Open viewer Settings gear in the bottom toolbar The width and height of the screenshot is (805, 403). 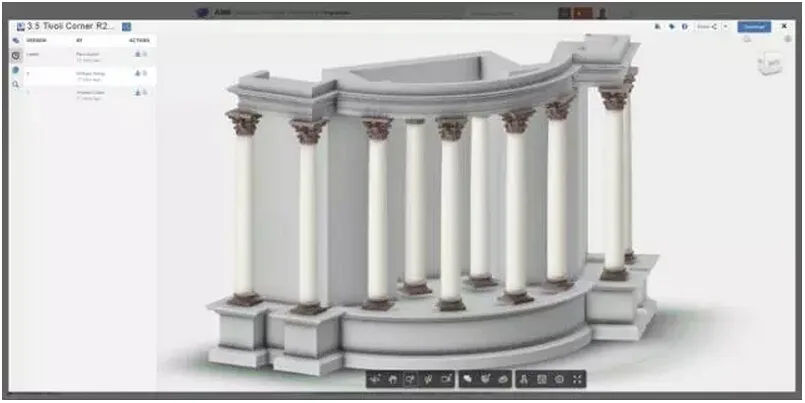click(x=559, y=379)
